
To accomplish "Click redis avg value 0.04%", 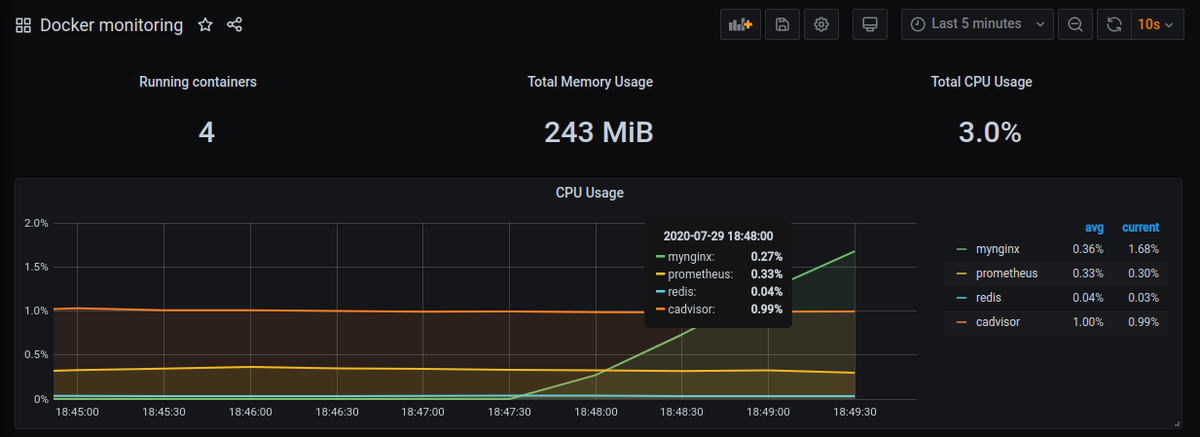I will pyautogui.click(x=1088, y=297).
